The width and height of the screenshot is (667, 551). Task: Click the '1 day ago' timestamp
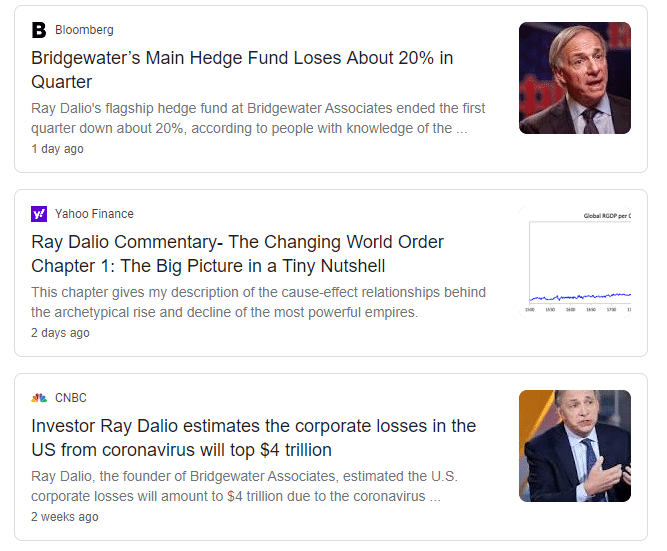coord(57,149)
